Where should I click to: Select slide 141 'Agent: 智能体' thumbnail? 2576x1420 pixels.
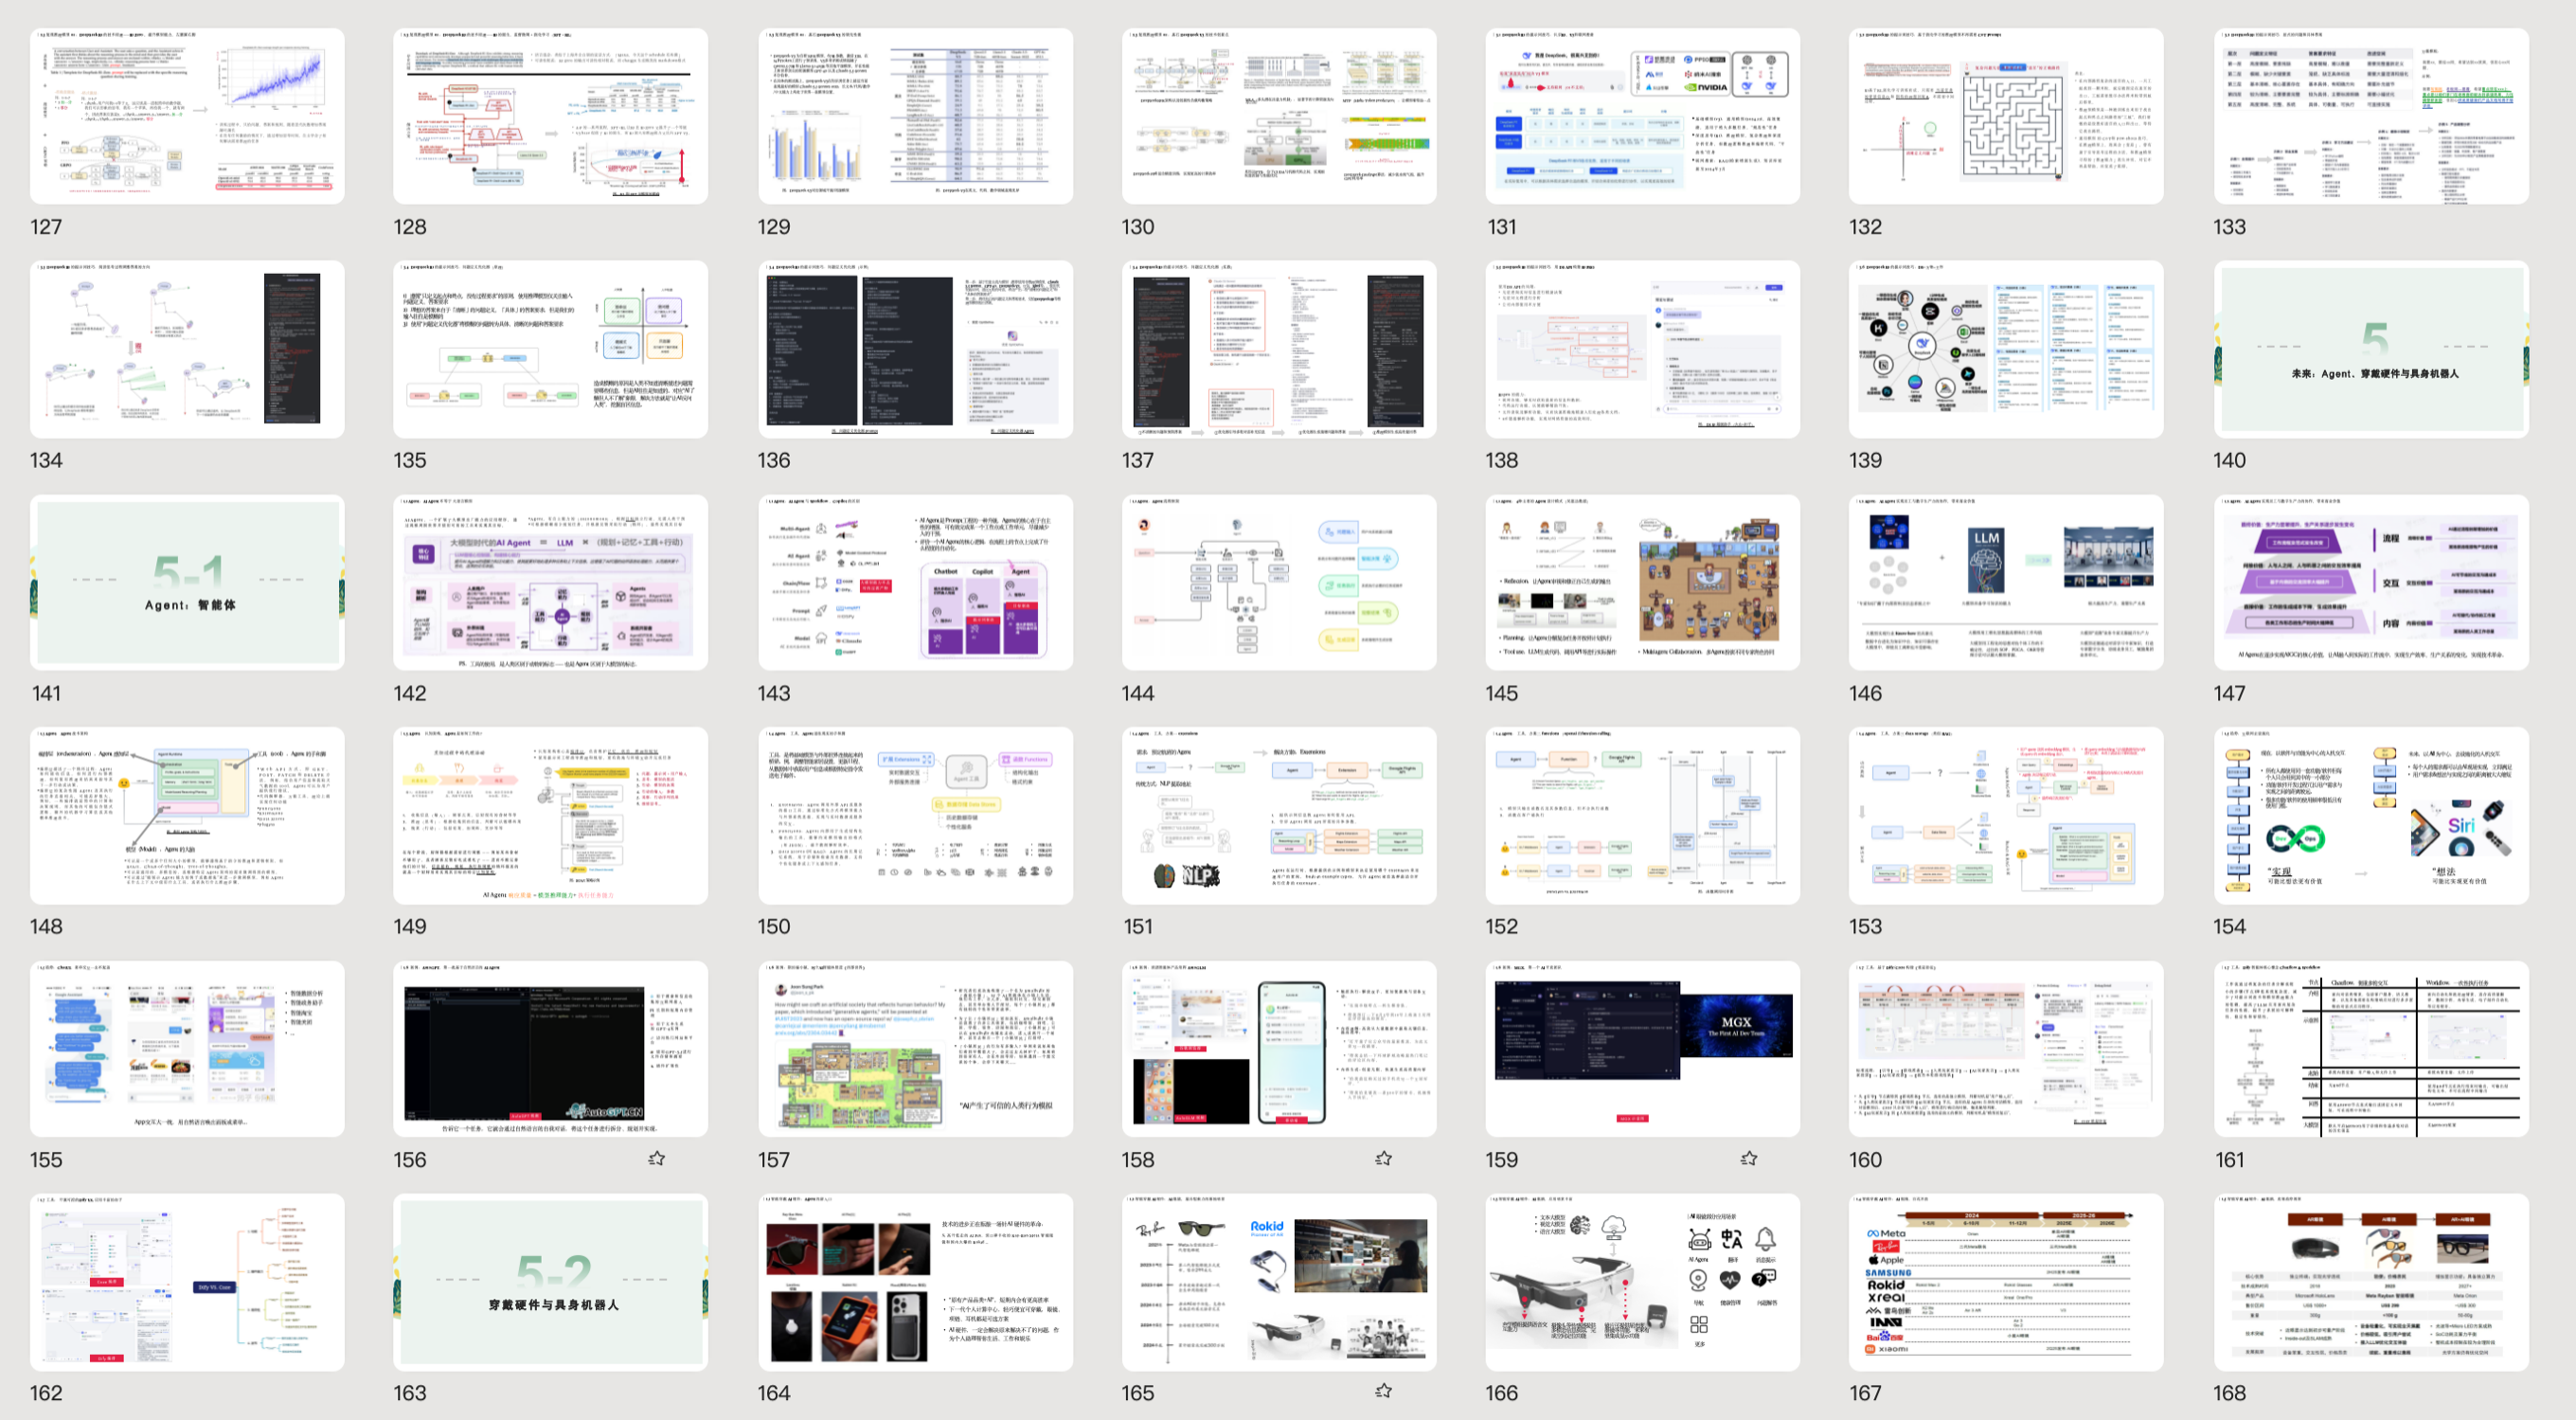click(x=187, y=582)
